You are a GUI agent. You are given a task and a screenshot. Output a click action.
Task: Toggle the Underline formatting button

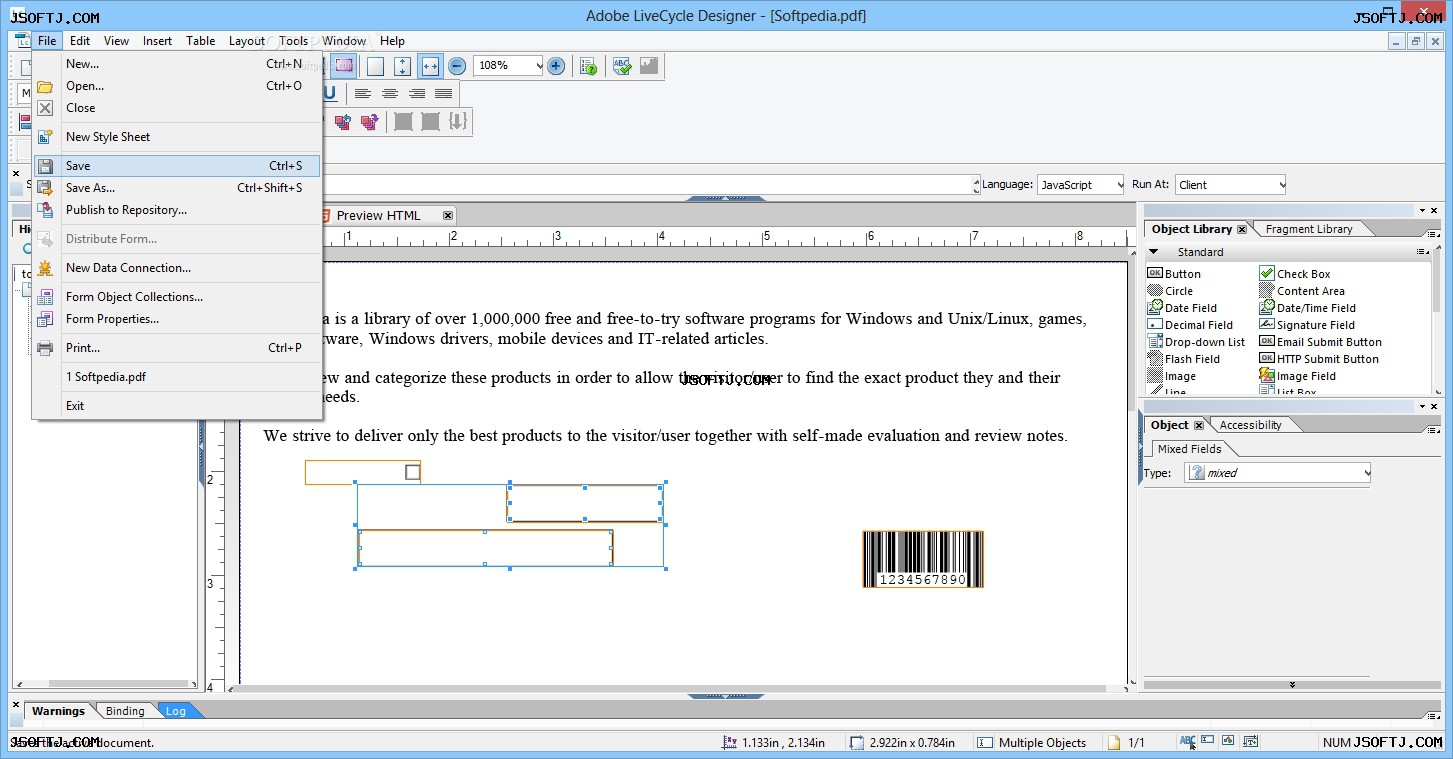pyautogui.click(x=329, y=93)
